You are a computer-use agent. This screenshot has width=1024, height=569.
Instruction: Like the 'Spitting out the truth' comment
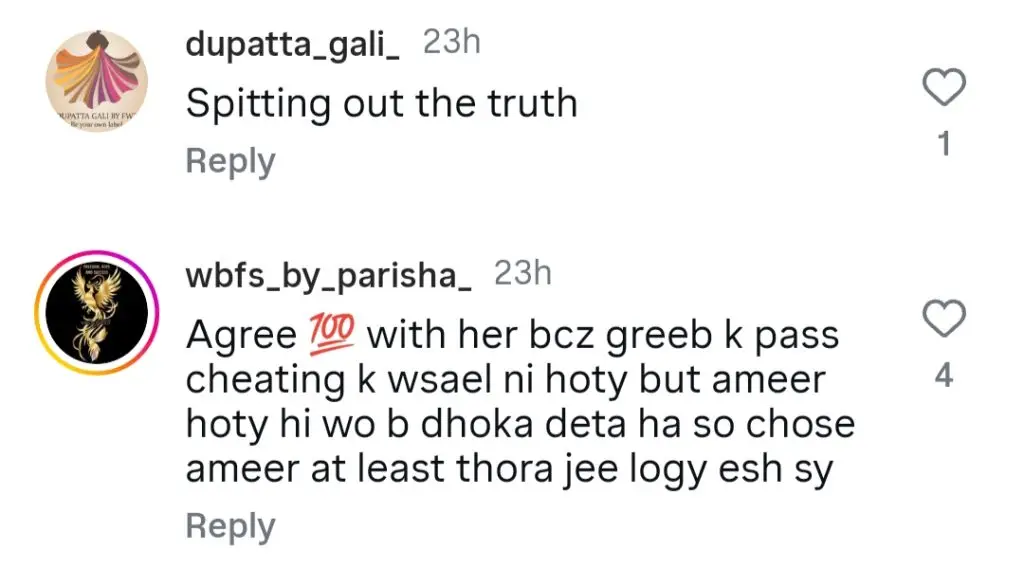[944, 86]
